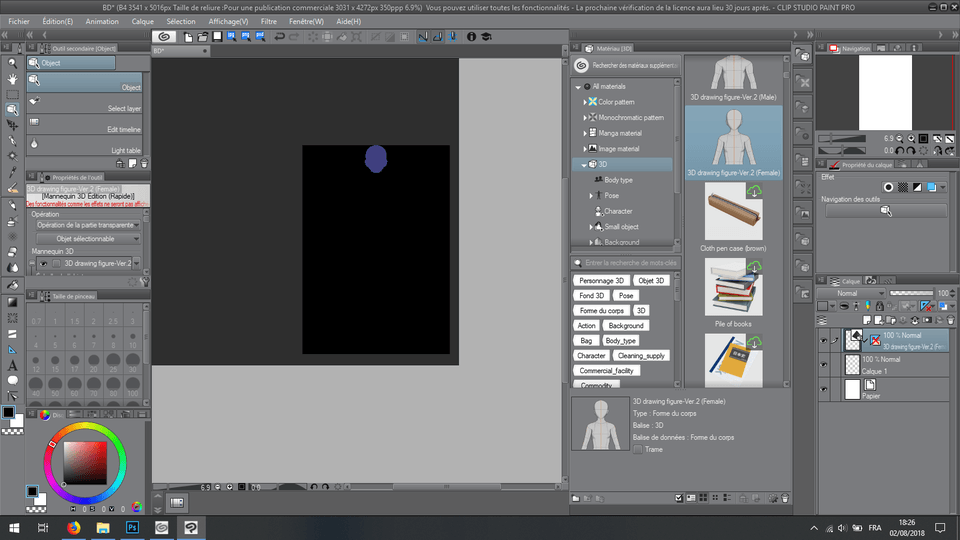Image resolution: width=960 pixels, height=540 pixels.
Task: Click the Snap to ruler icon in the command bar
Action: coord(423,37)
